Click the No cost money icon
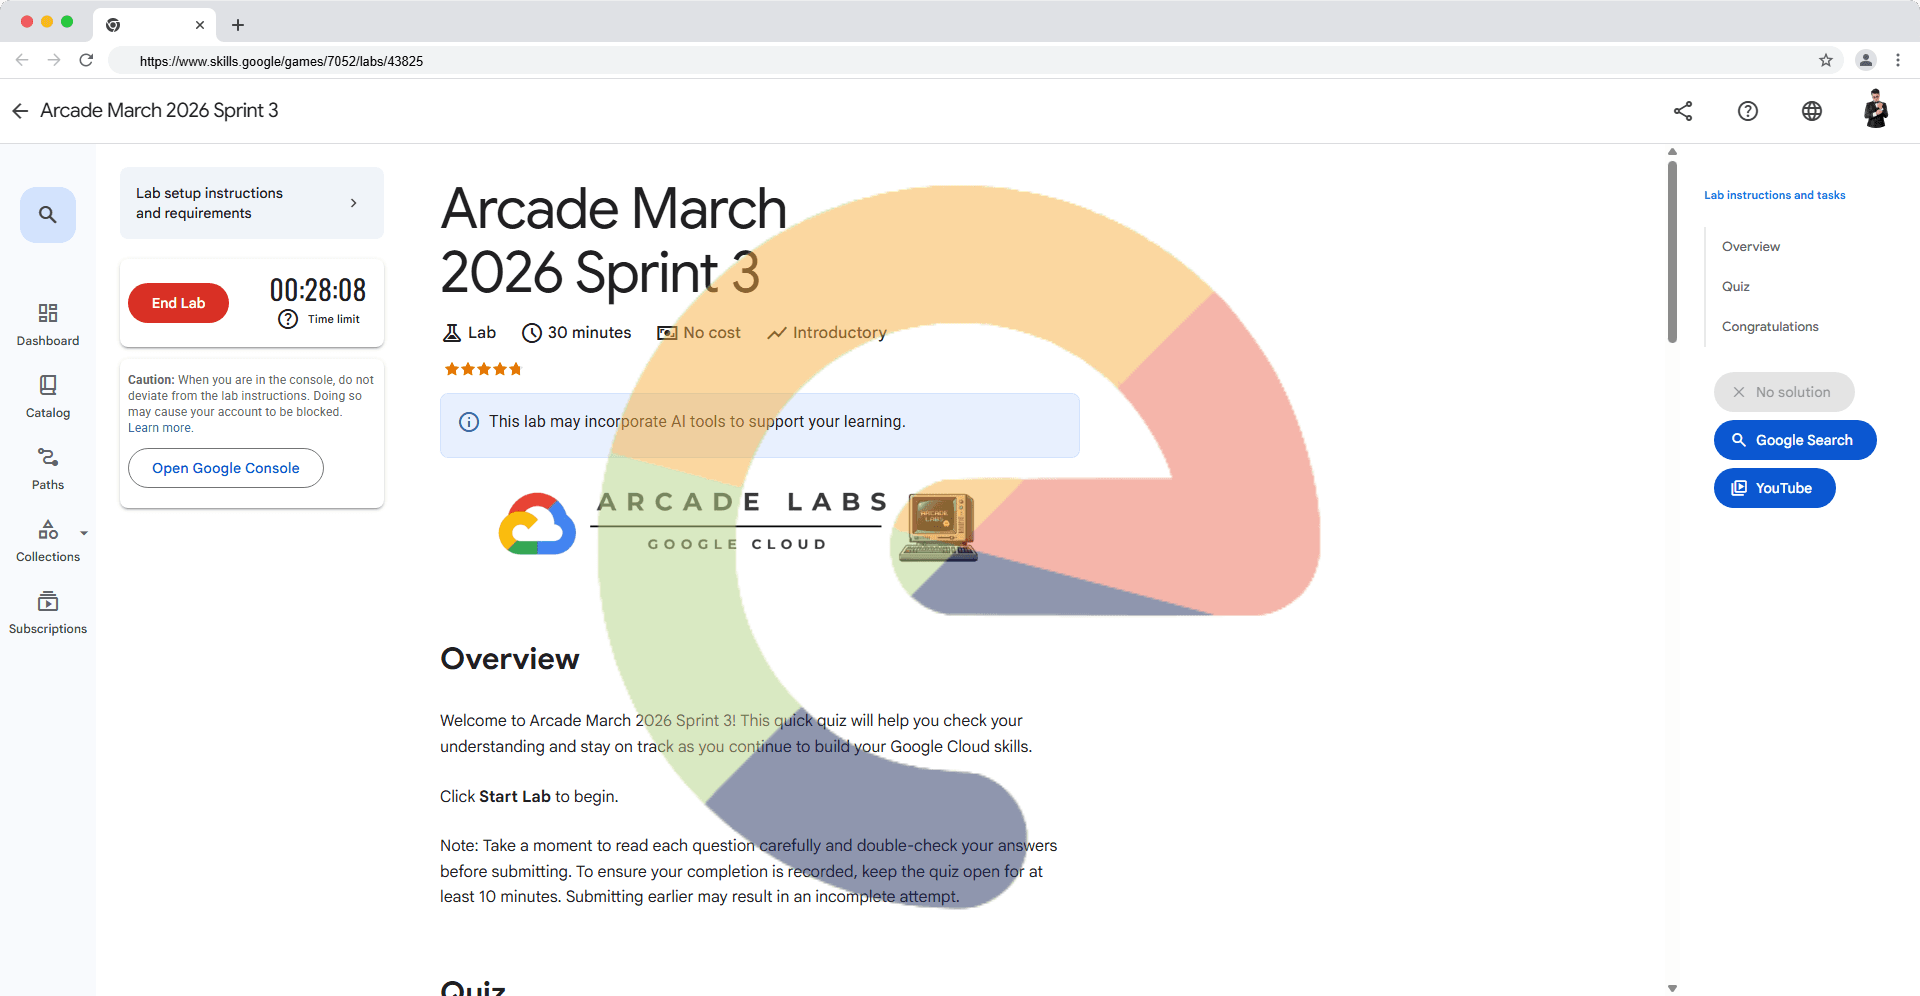Image resolution: width=1920 pixels, height=996 pixels. point(667,333)
